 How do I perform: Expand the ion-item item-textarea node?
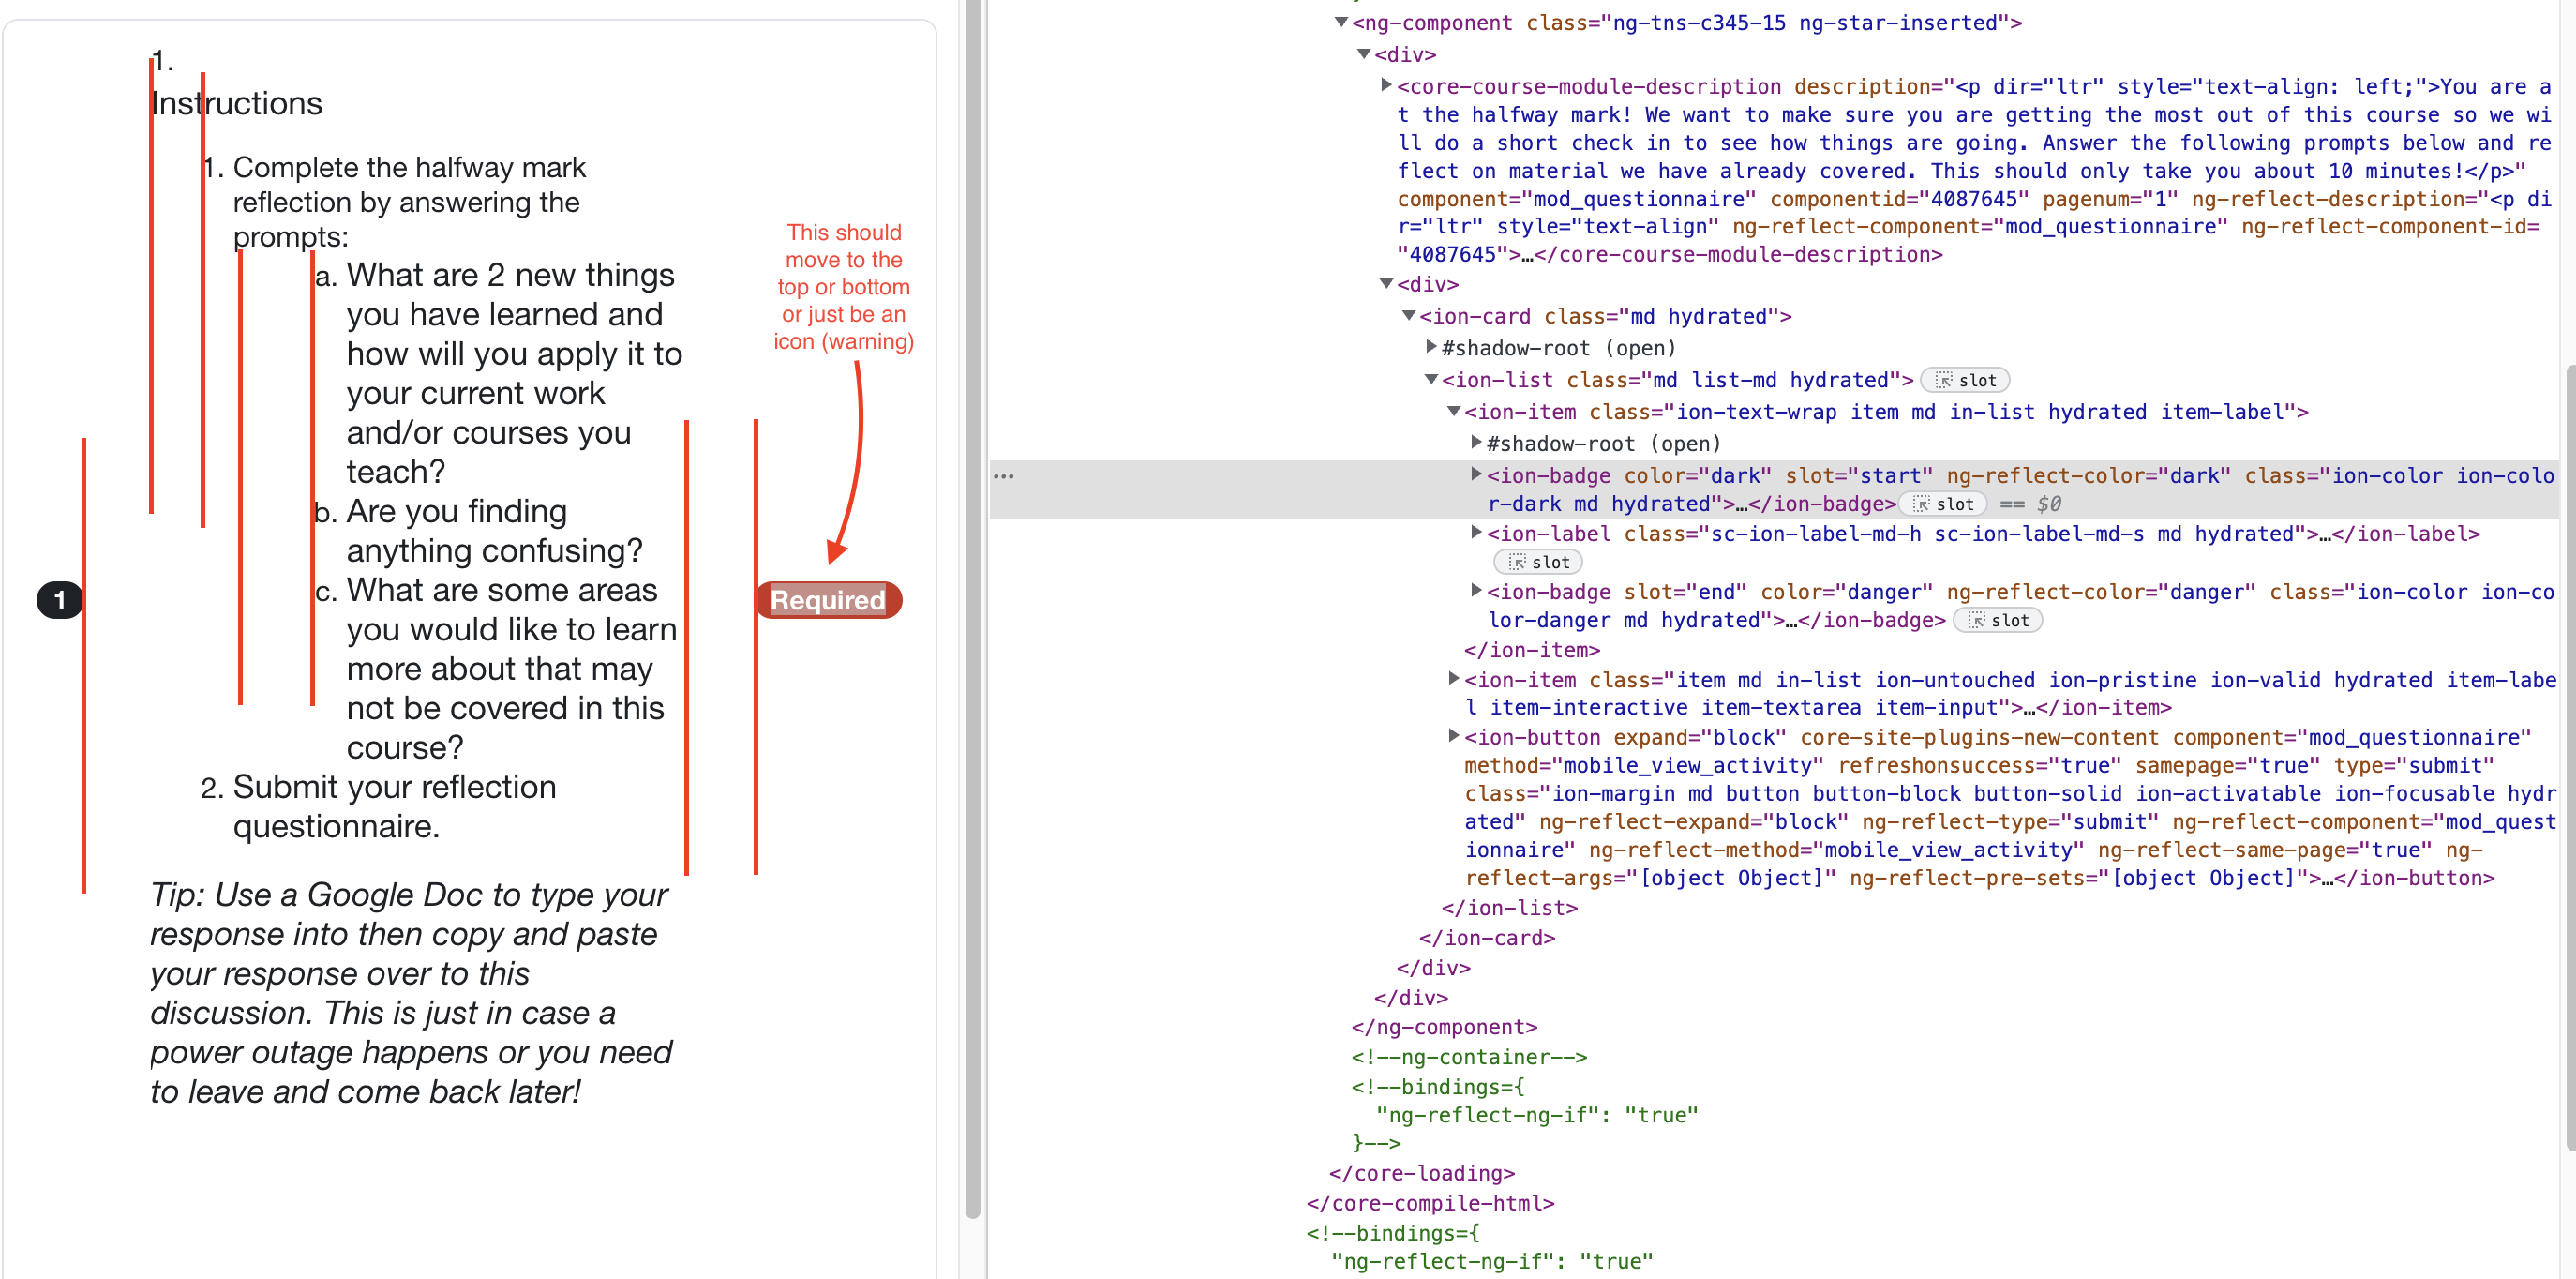(x=1453, y=679)
